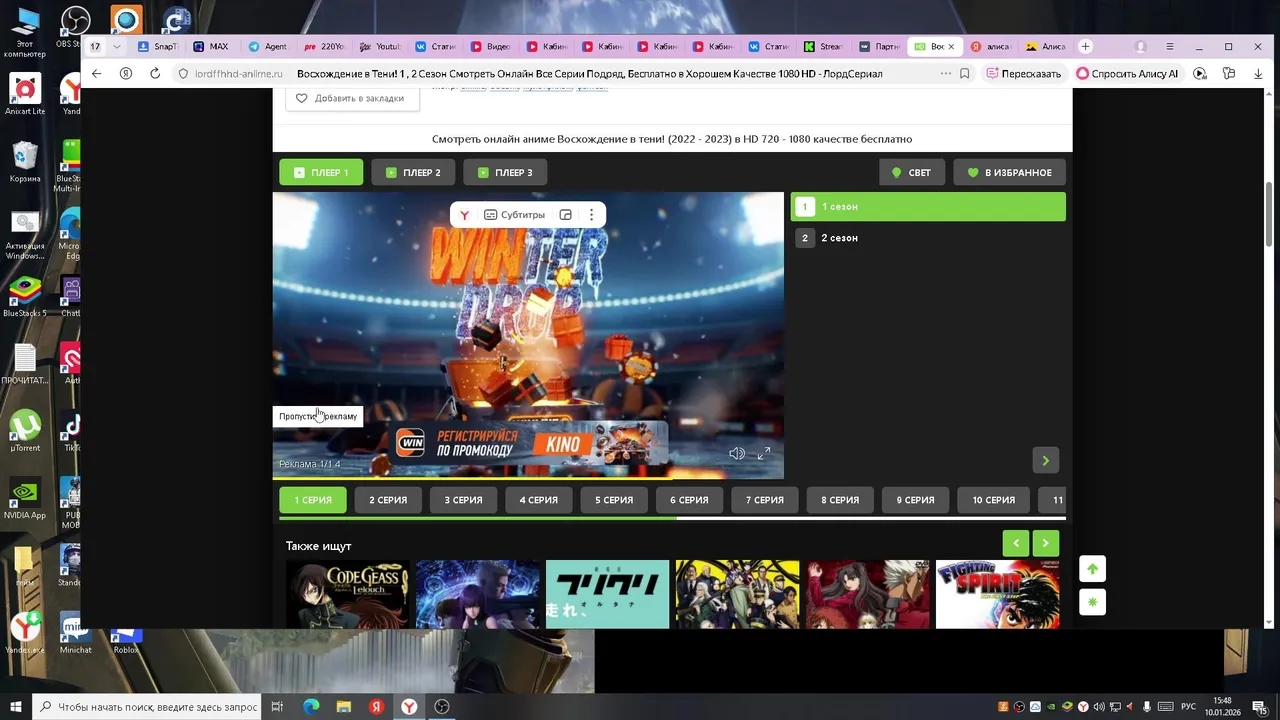Turn on Субтитры in the video overlay
The height and width of the screenshot is (720, 1280).
tap(514, 215)
